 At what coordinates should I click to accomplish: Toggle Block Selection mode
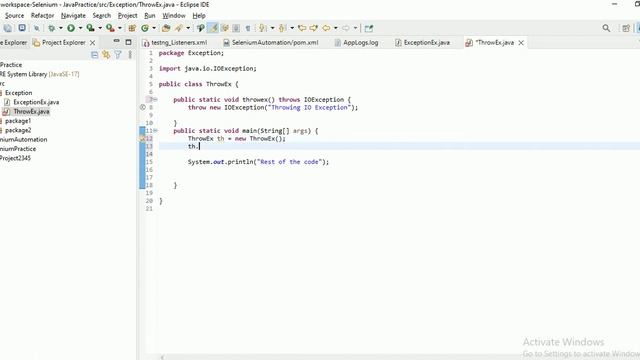[x=236, y=28]
